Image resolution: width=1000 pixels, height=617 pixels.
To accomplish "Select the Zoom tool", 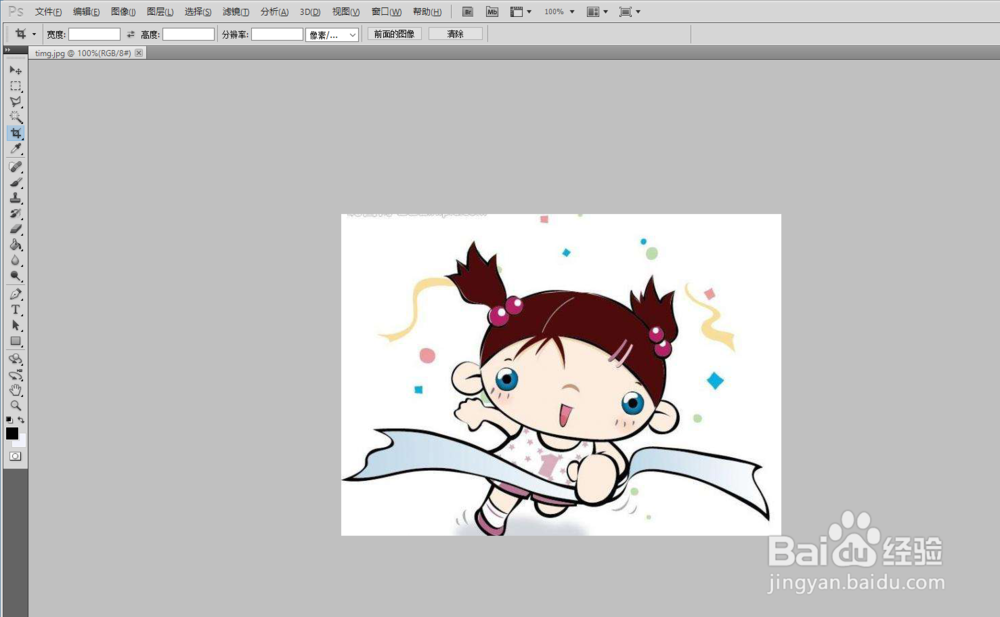I will click(15, 405).
